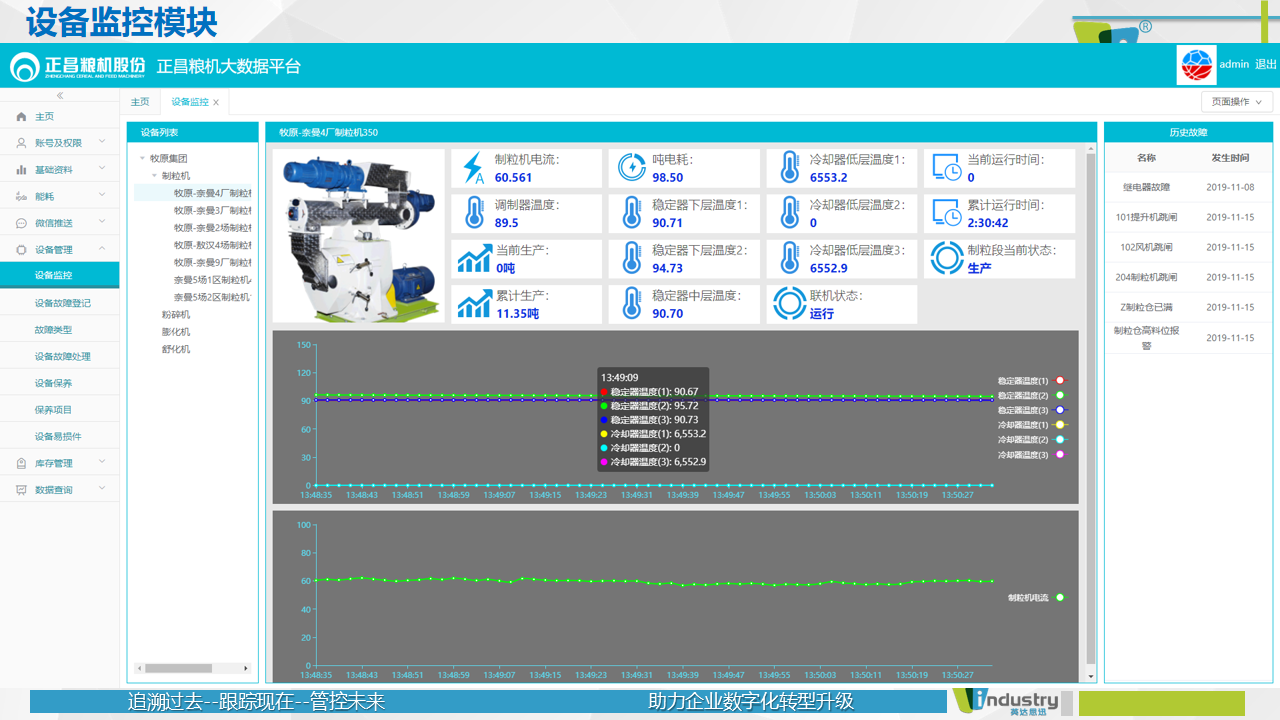The height and width of the screenshot is (720, 1280).
Task: Open 设备易损件 in the sidebar
Action: click(60, 436)
